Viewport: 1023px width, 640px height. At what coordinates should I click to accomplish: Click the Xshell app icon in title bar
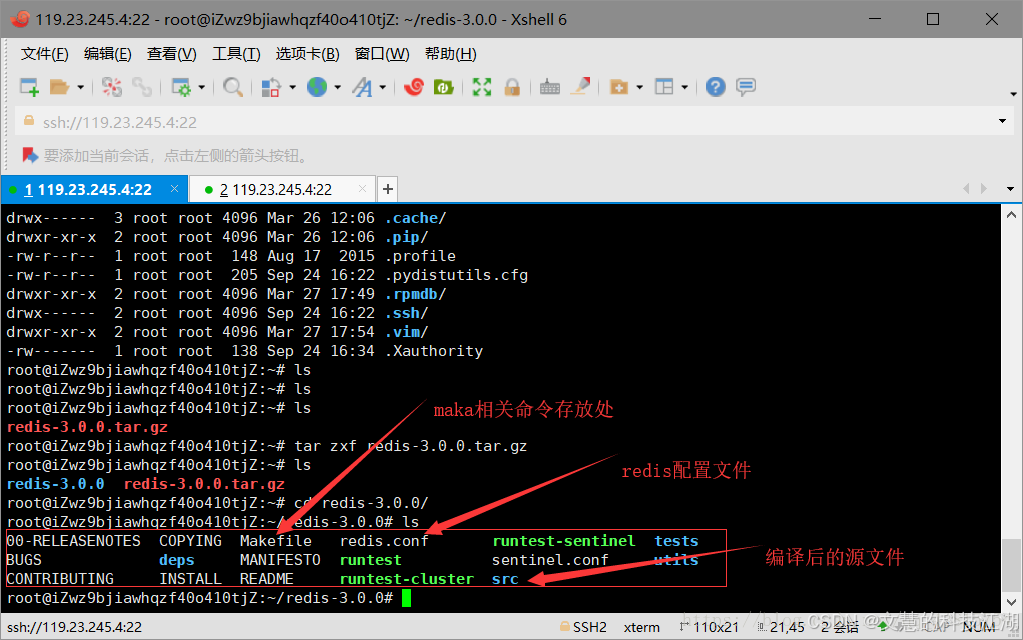[x=20, y=20]
